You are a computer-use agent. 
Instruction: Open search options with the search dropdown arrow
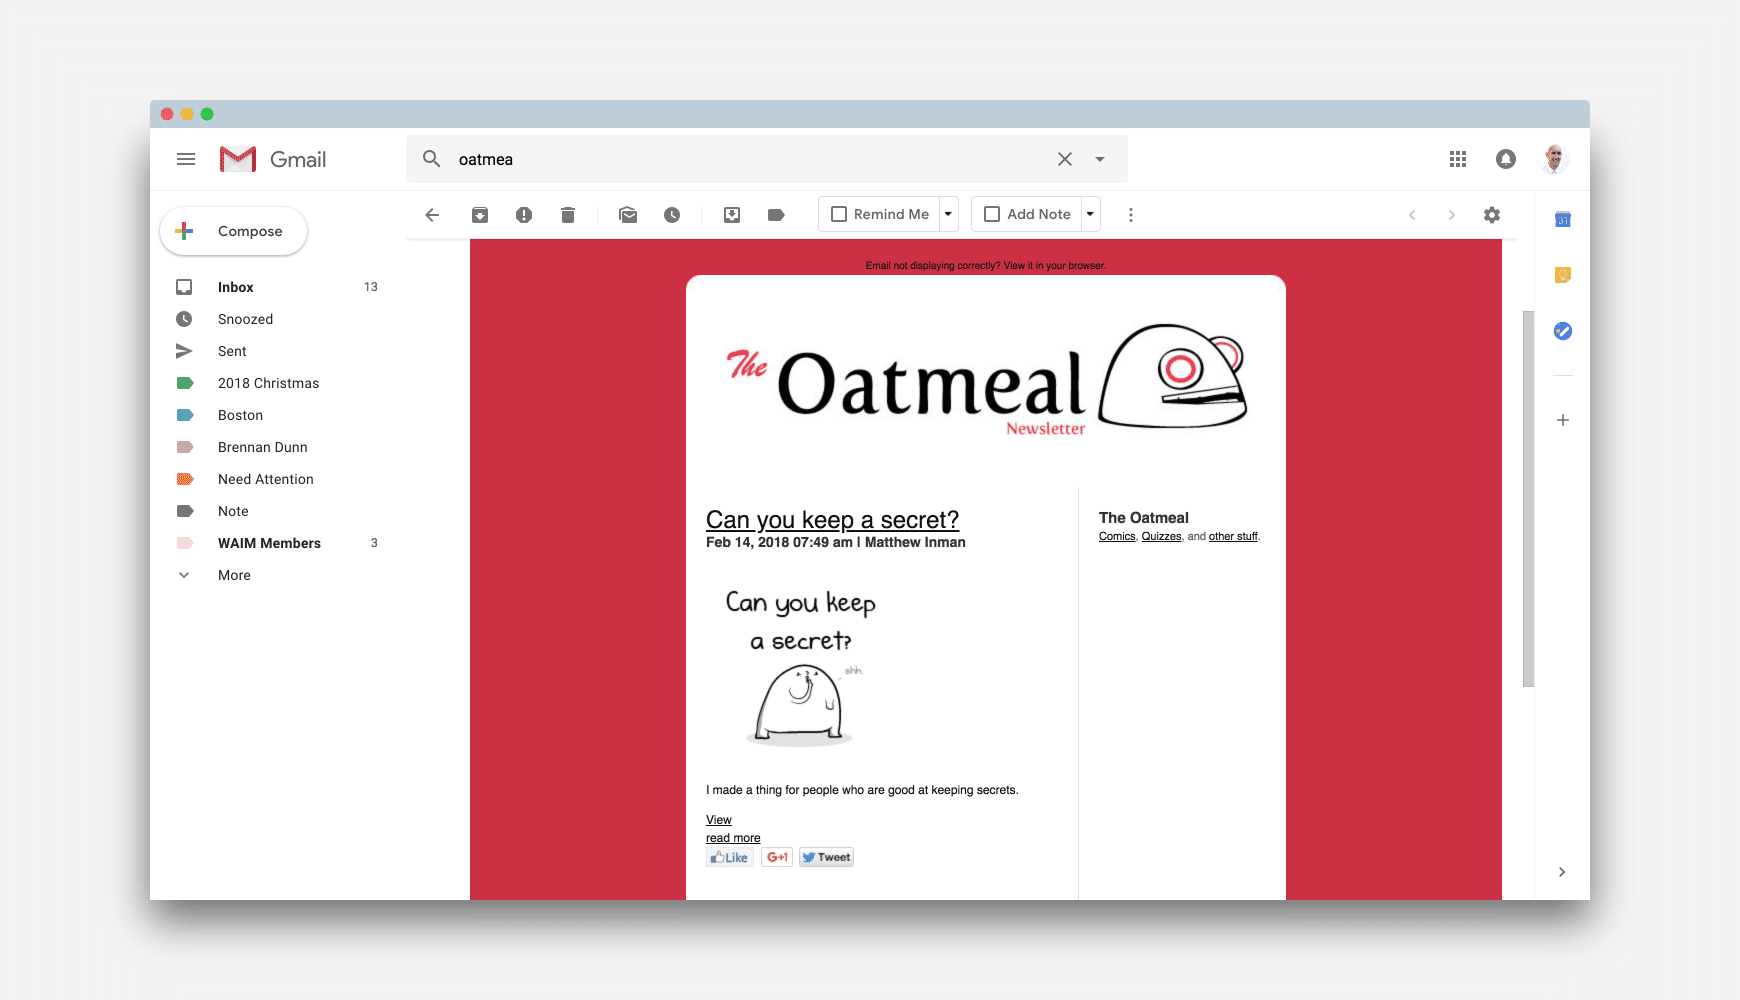pyautogui.click(x=1100, y=158)
